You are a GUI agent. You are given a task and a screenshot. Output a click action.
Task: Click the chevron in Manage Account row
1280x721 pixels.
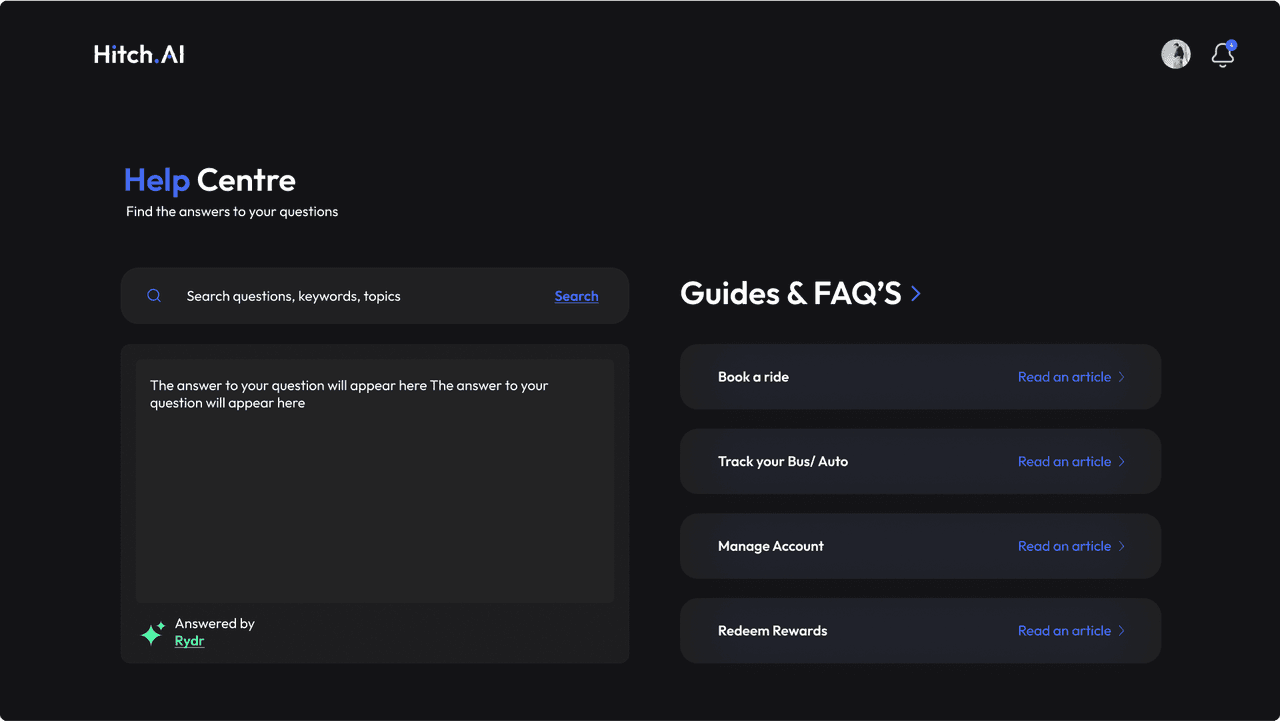(1122, 546)
